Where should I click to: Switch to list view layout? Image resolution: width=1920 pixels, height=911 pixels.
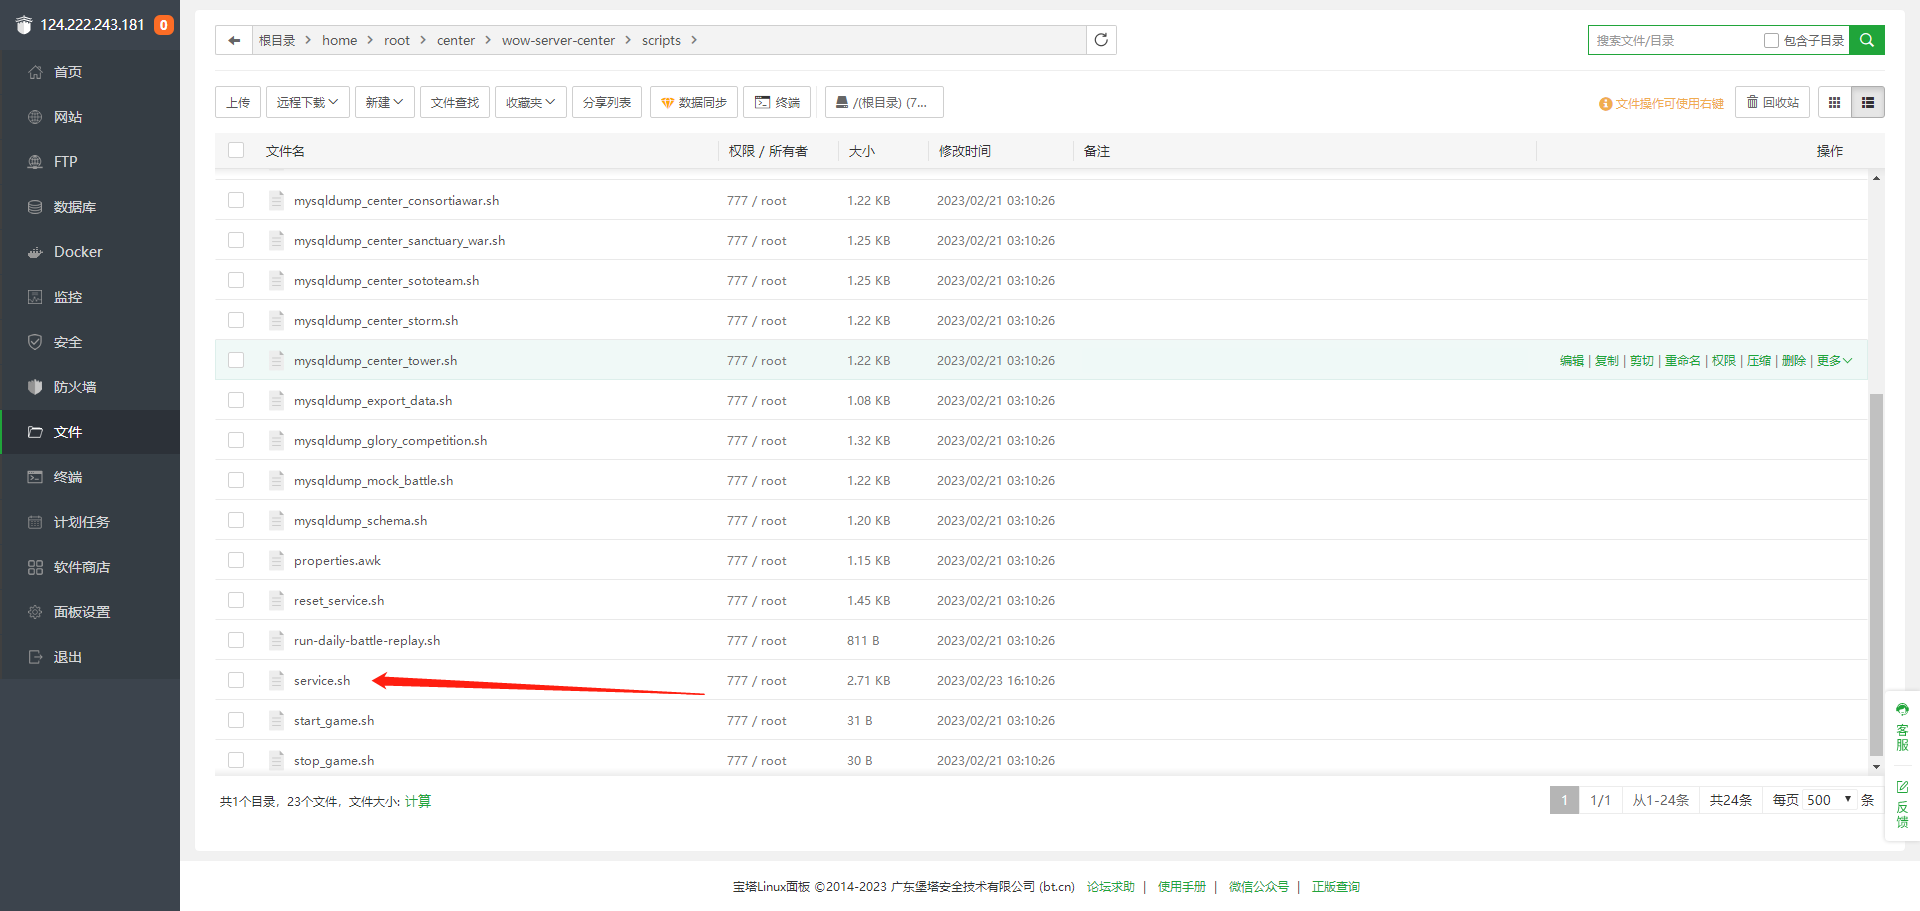[x=1868, y=102]
